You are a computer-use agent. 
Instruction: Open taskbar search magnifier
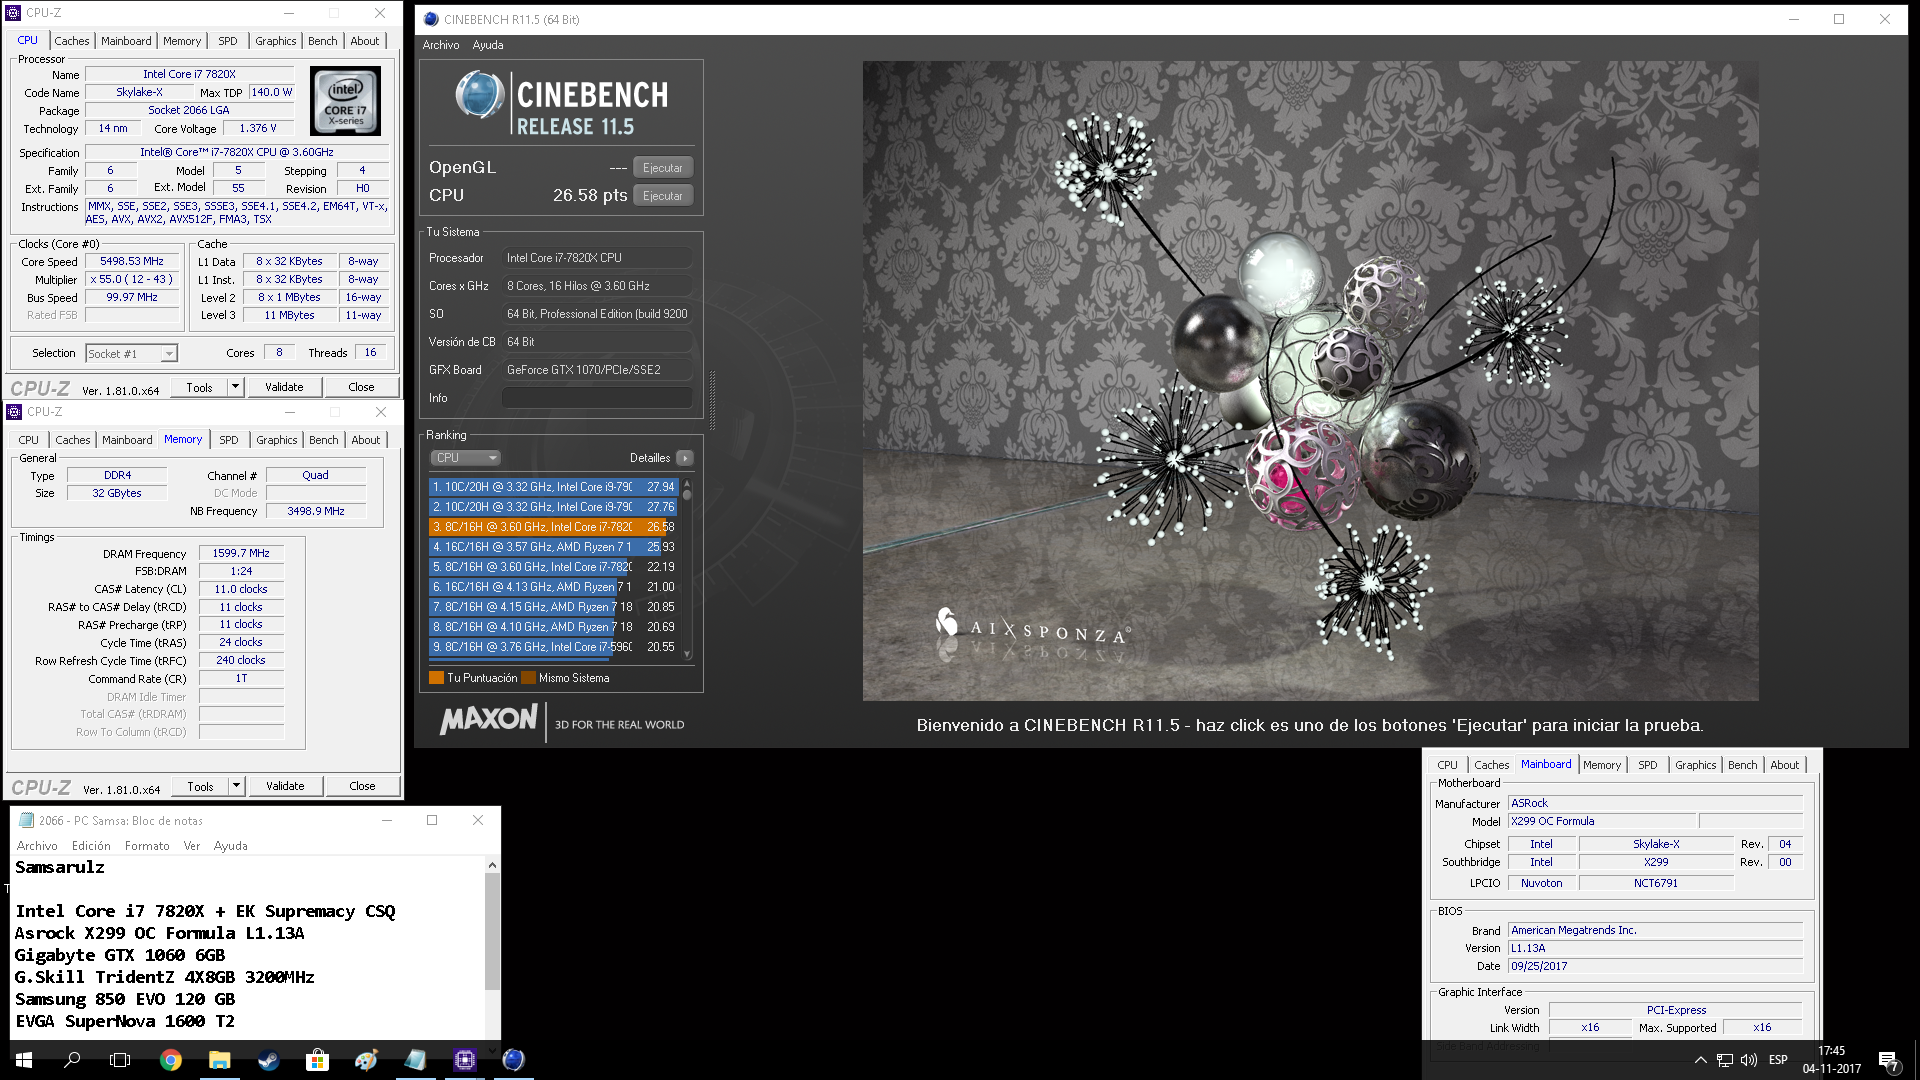tap(72, 1060)
